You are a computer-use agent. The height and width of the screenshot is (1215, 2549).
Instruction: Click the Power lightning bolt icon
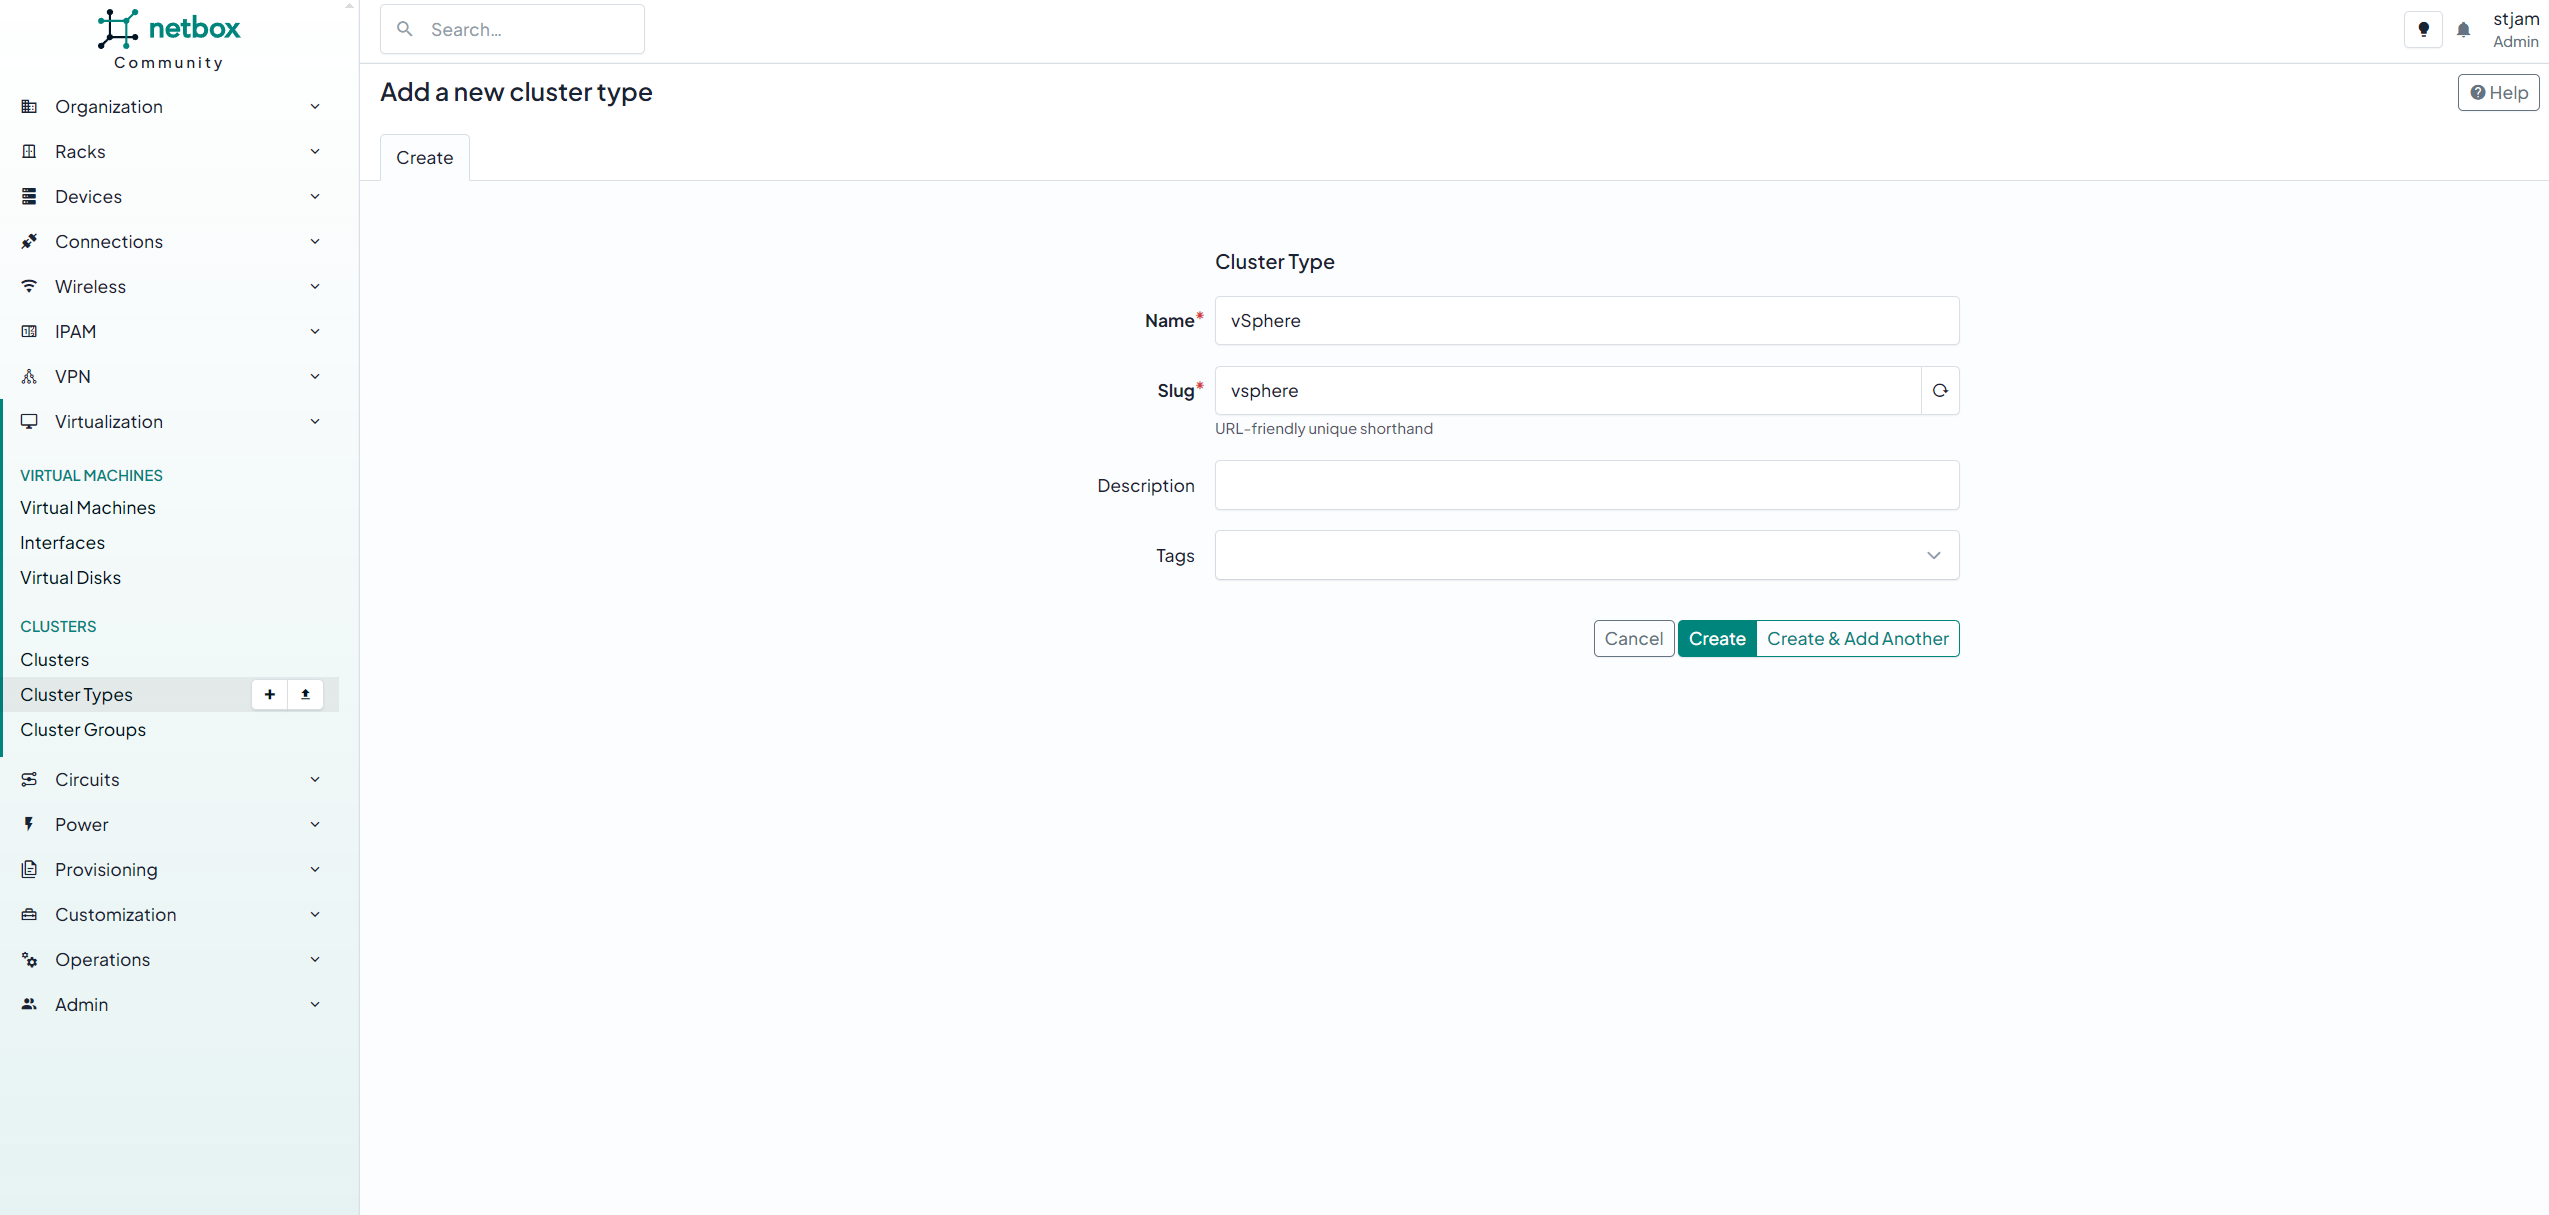(29, 824)
